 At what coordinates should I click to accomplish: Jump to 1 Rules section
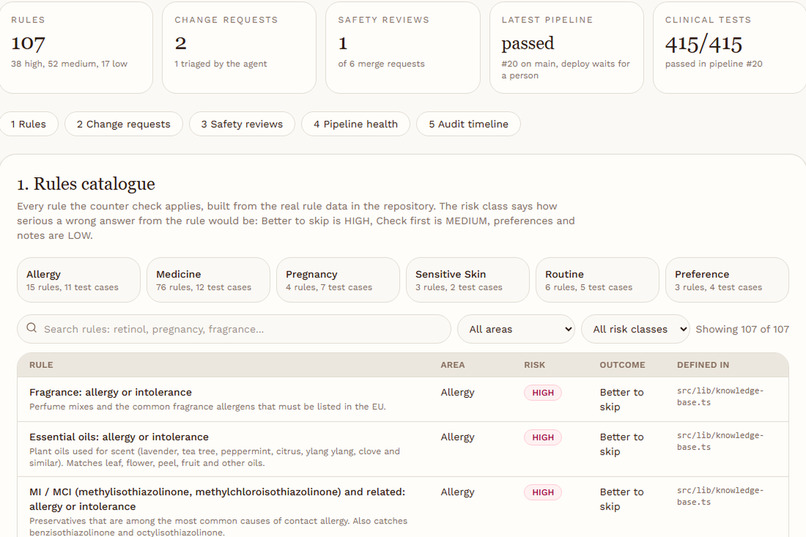coord(28,124)
